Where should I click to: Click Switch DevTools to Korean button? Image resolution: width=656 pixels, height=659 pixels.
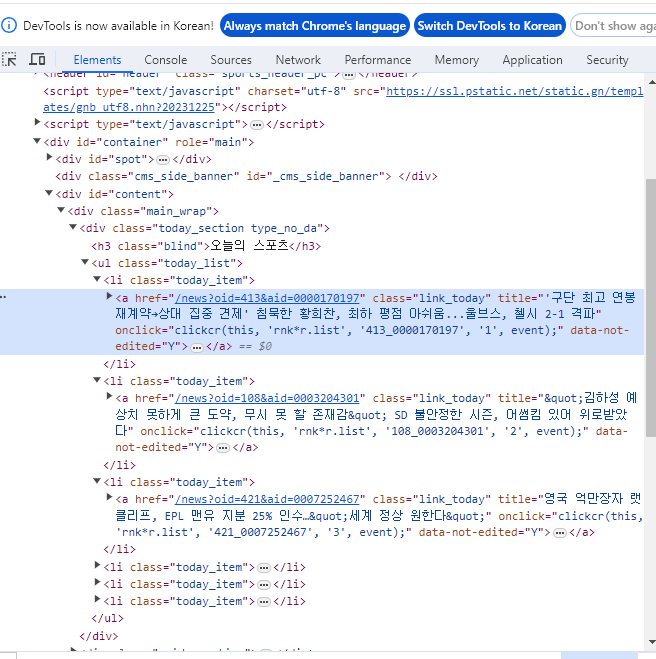490,26
